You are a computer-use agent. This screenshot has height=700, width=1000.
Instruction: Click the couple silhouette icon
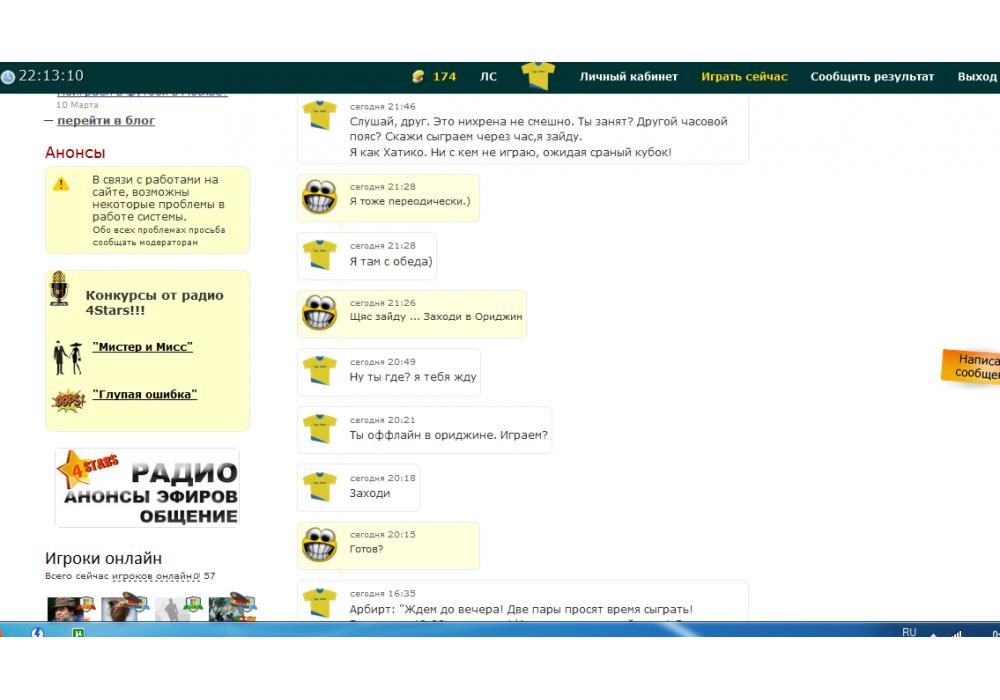pyautogui.click(x=66, y=354)
